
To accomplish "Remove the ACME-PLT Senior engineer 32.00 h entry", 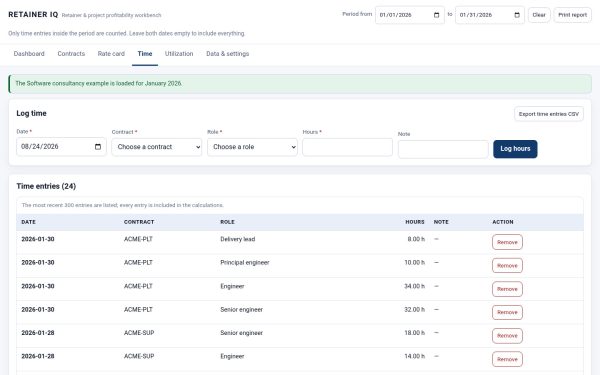I will 507,312.
